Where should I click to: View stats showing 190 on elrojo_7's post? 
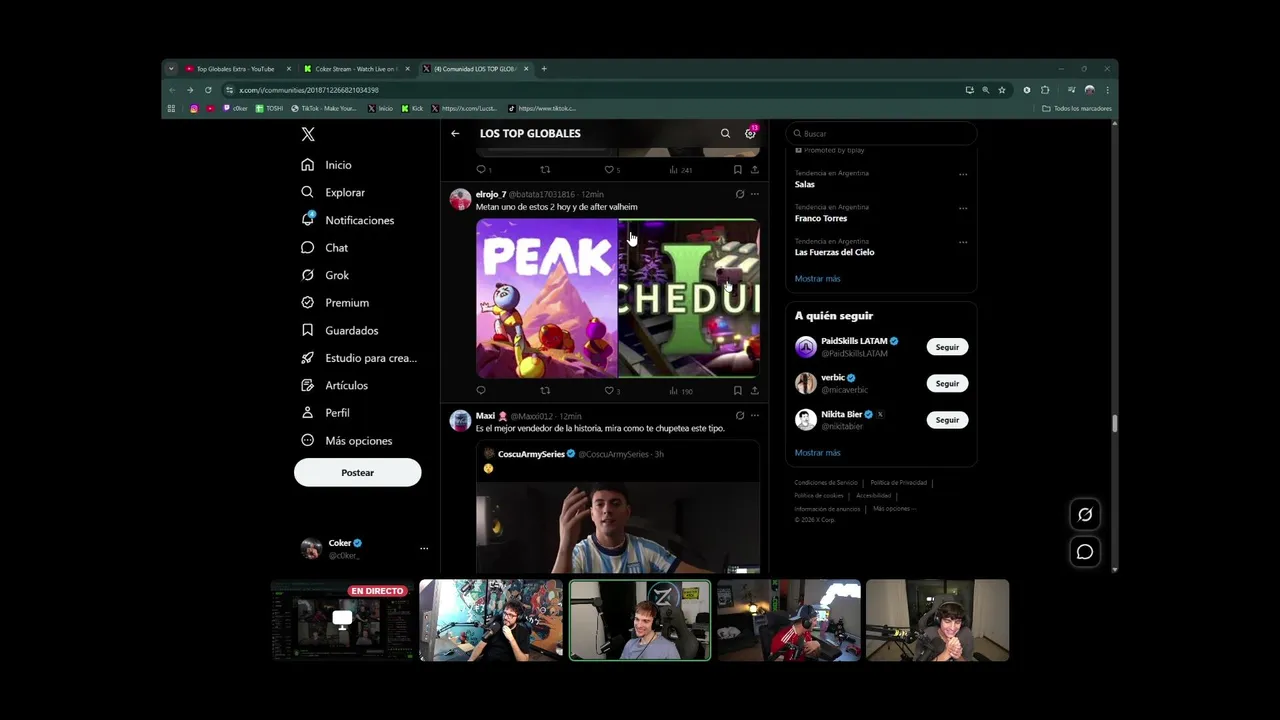681,391
